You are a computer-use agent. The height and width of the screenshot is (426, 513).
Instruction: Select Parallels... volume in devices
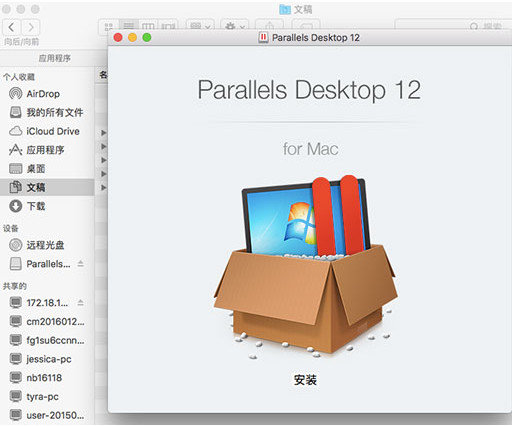tap(47, 264)
